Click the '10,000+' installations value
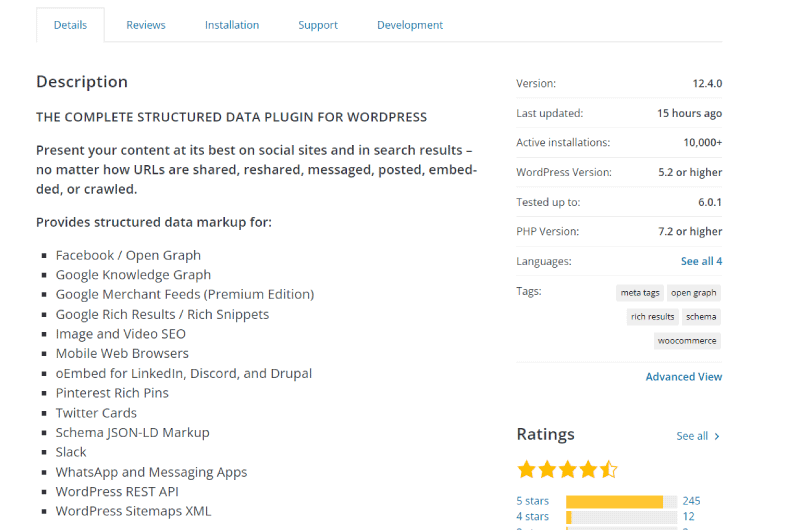 703,143
